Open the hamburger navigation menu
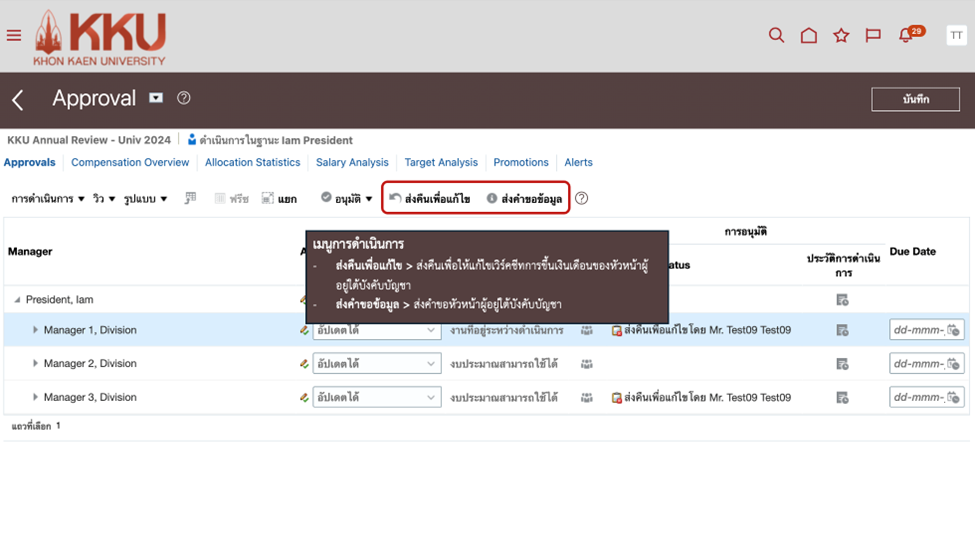Viewport: 975px width, 551px height. [x=14, y=36]
